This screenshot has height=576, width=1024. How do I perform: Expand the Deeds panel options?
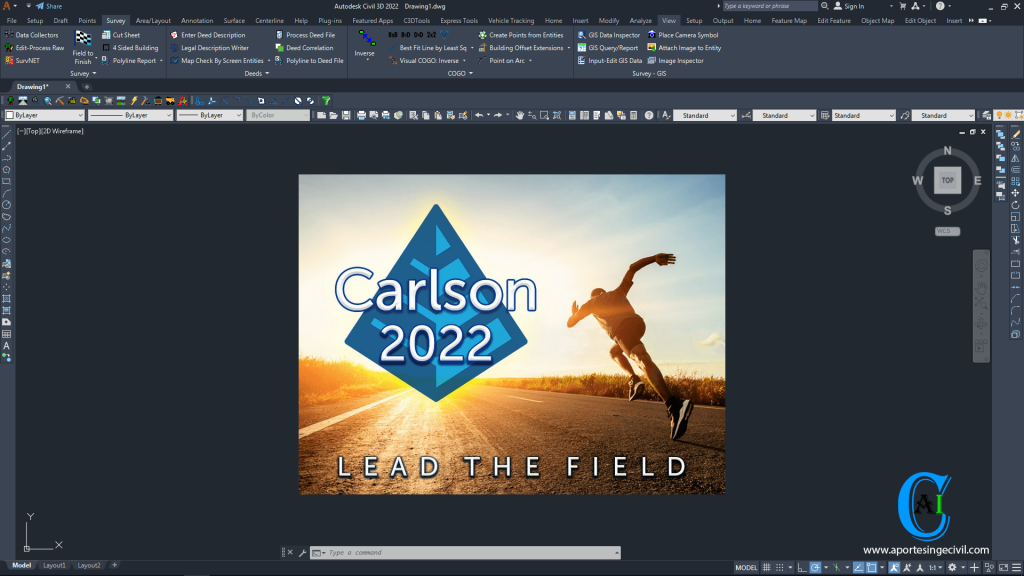tap(266, 73)
